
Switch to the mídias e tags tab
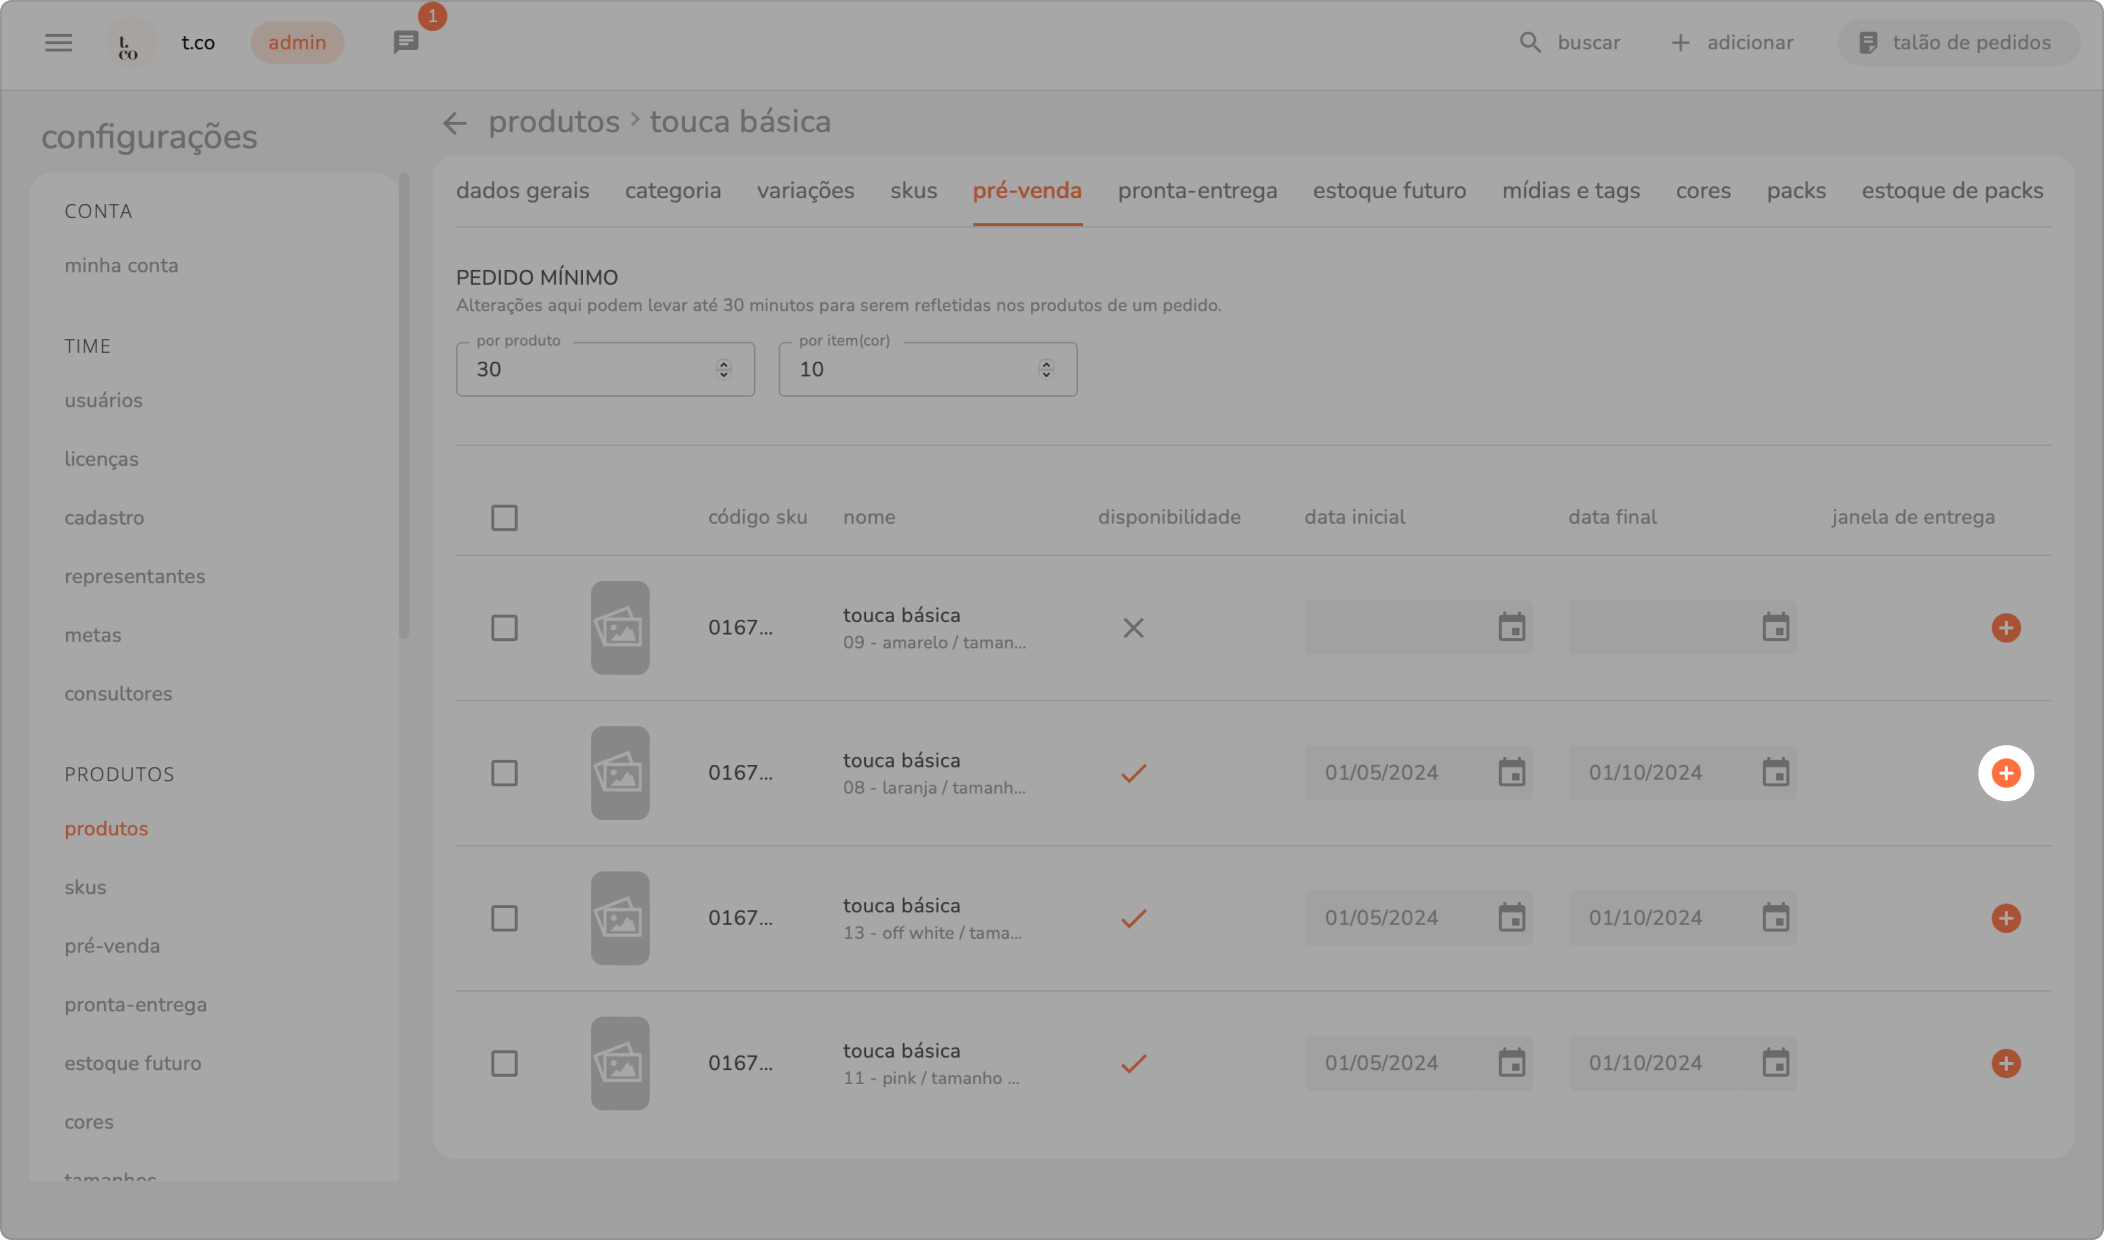(x=1570, y=191)
